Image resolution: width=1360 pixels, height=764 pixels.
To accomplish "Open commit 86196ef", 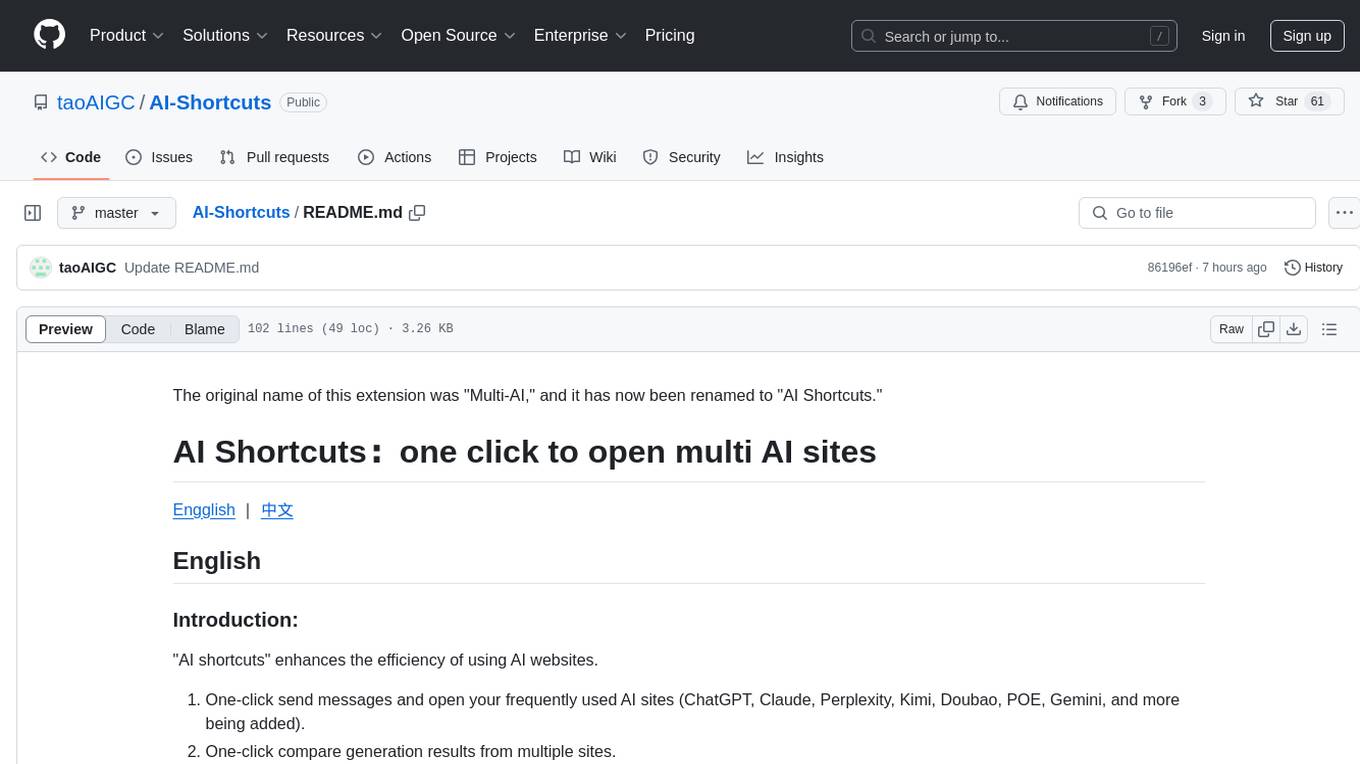I will click(x=1169, y=267).
